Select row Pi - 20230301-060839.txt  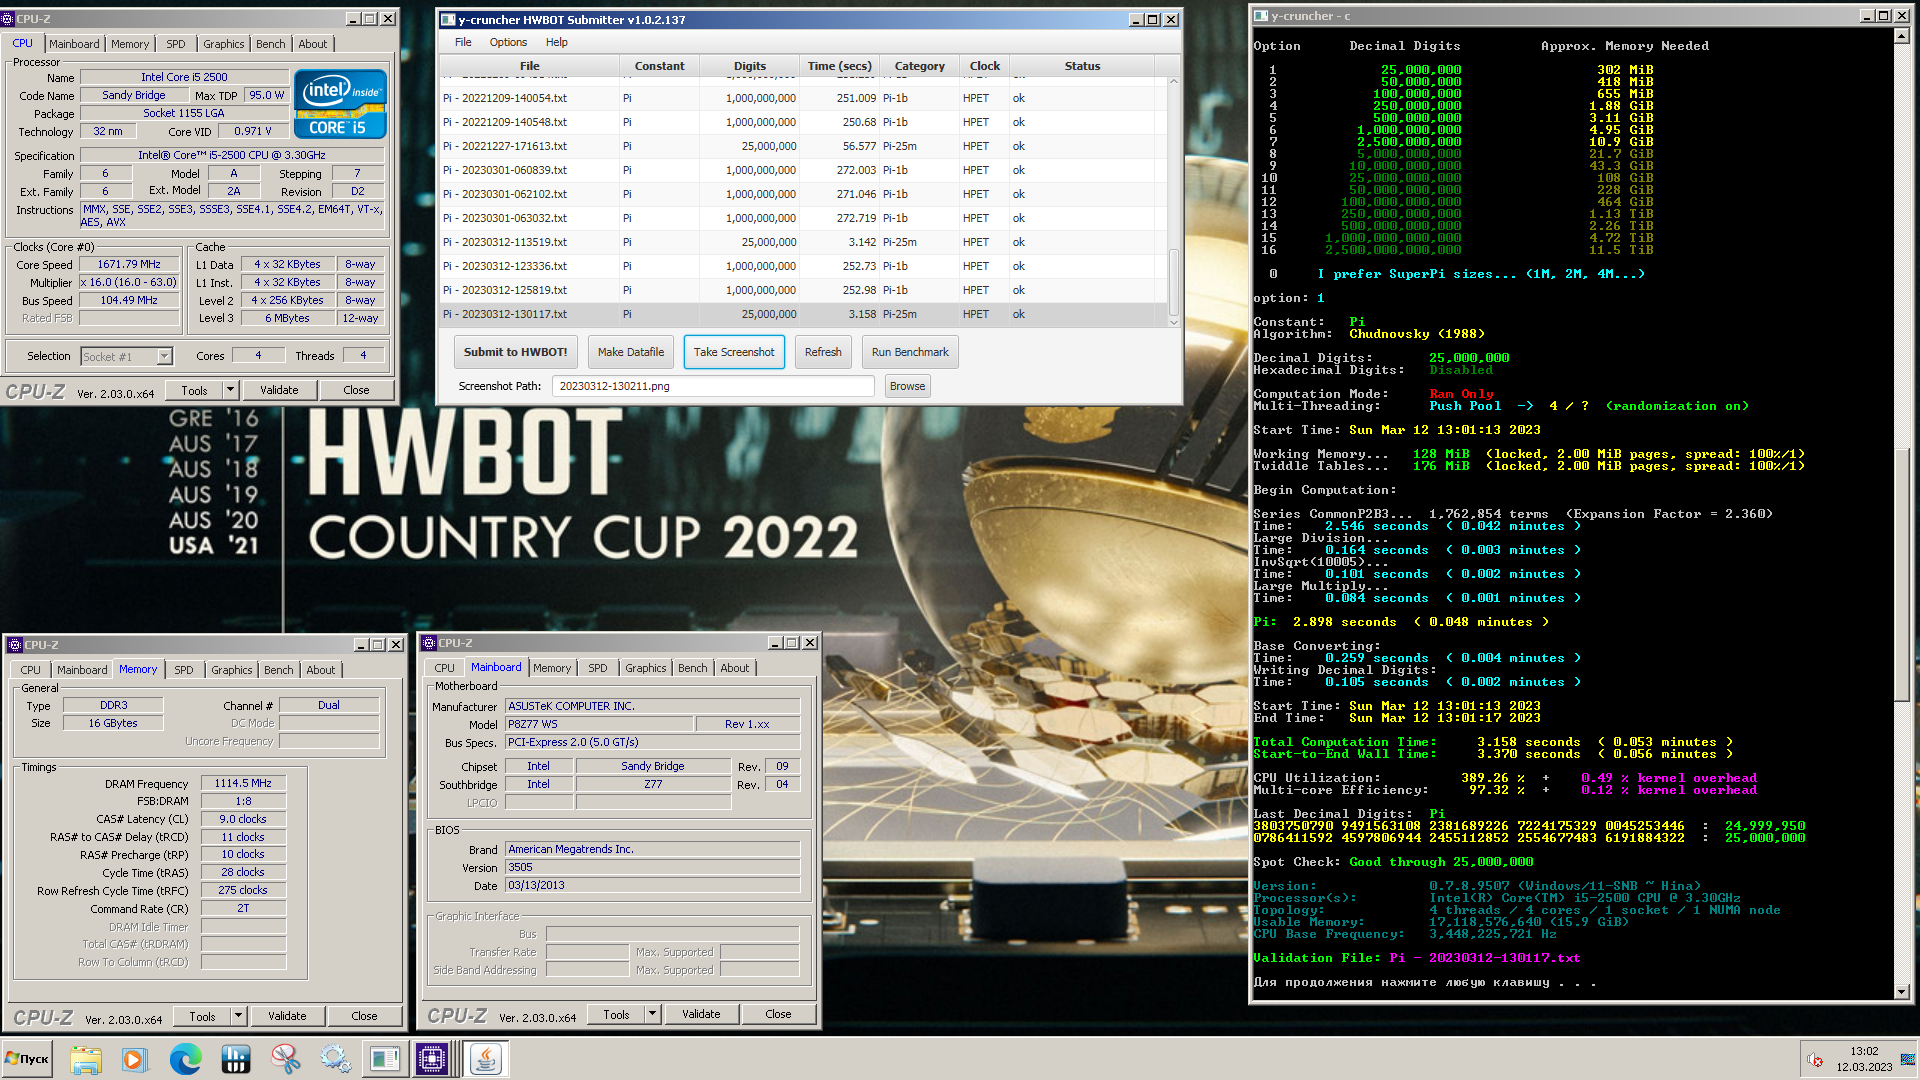point(803,170)
